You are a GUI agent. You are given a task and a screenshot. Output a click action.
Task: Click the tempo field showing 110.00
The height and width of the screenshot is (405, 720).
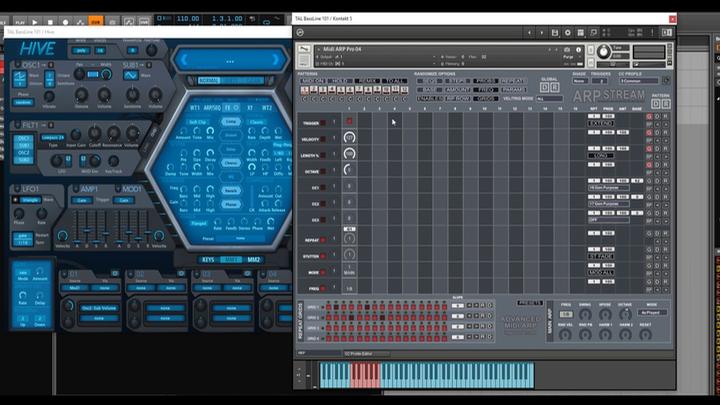click(x=188, y=19)
